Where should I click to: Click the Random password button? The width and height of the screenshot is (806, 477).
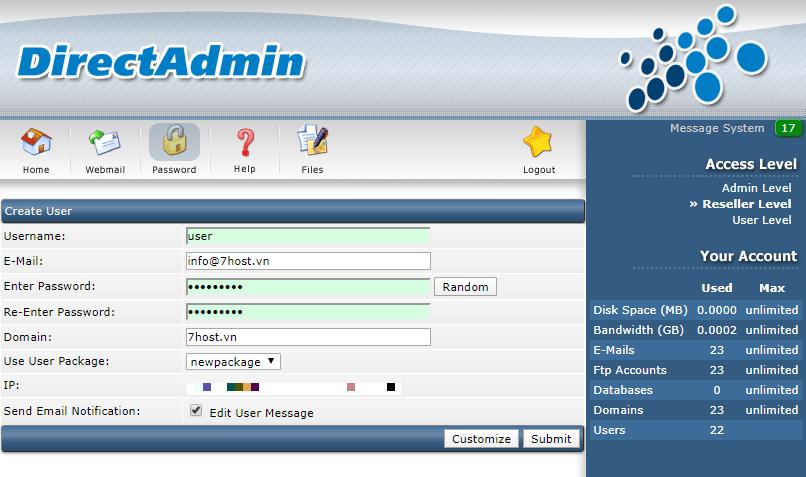pyautogui.click(x=465, y=287)
